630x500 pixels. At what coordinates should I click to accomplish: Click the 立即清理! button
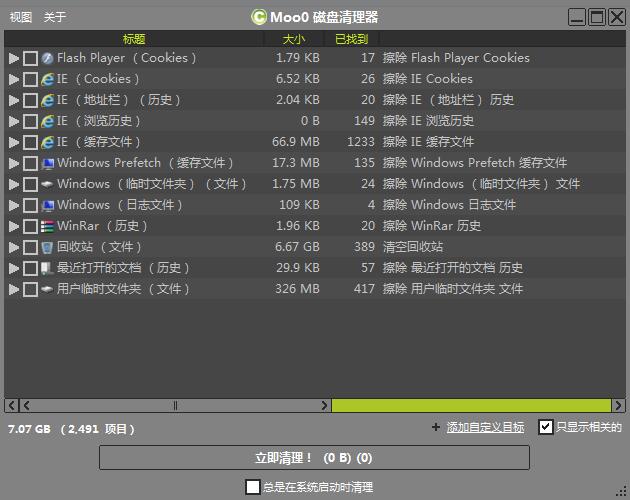click(x=314, y=458)
